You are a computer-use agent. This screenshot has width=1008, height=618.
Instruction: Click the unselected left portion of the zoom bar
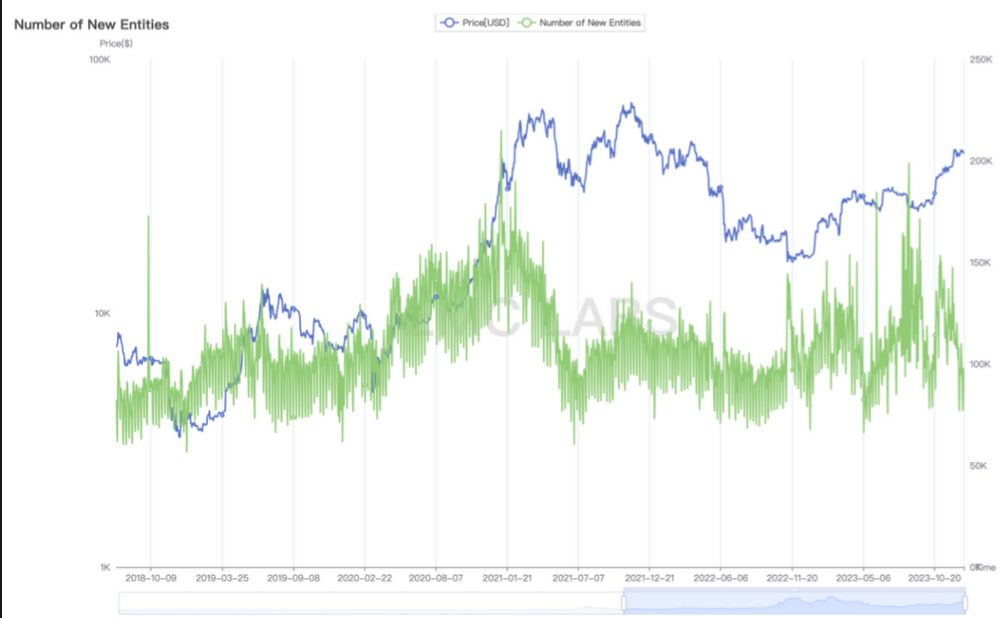pyautogui.click(x=370, y=602)
